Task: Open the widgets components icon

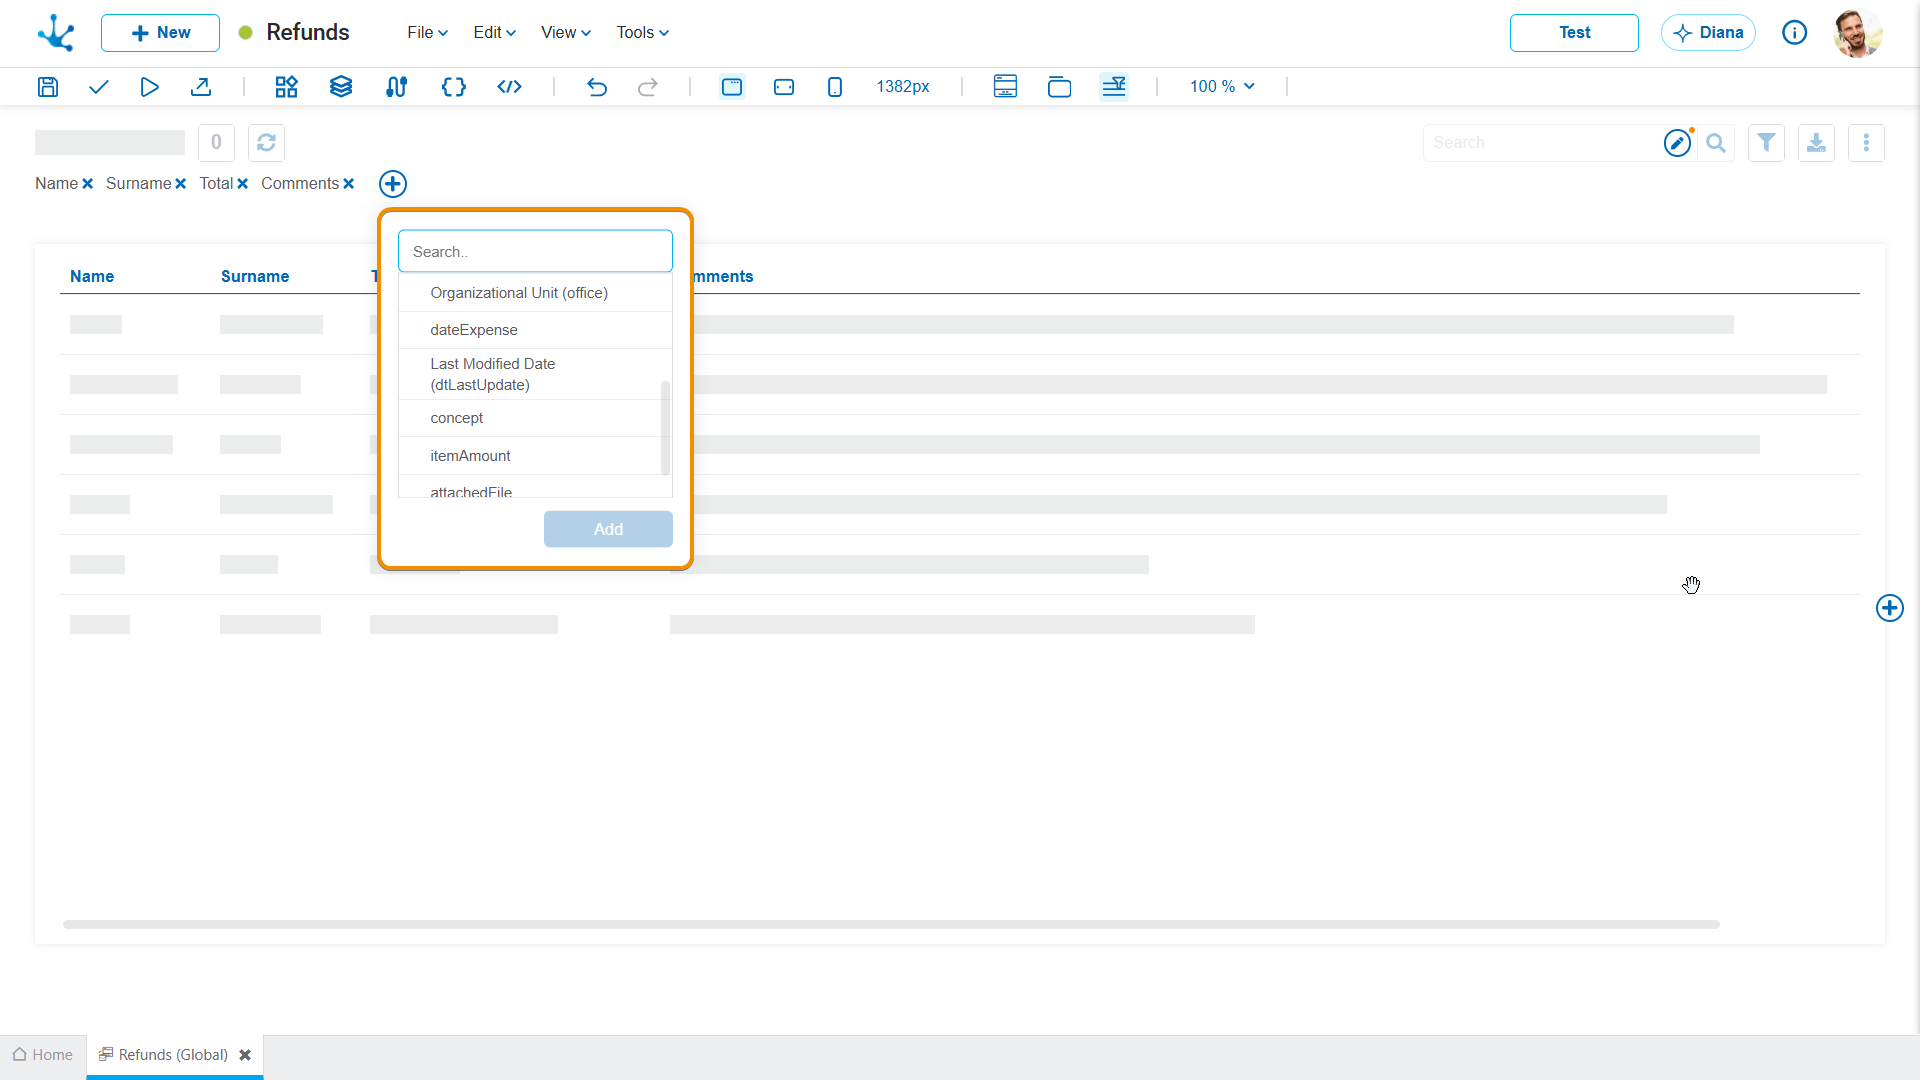Action: tap(287, 87)
